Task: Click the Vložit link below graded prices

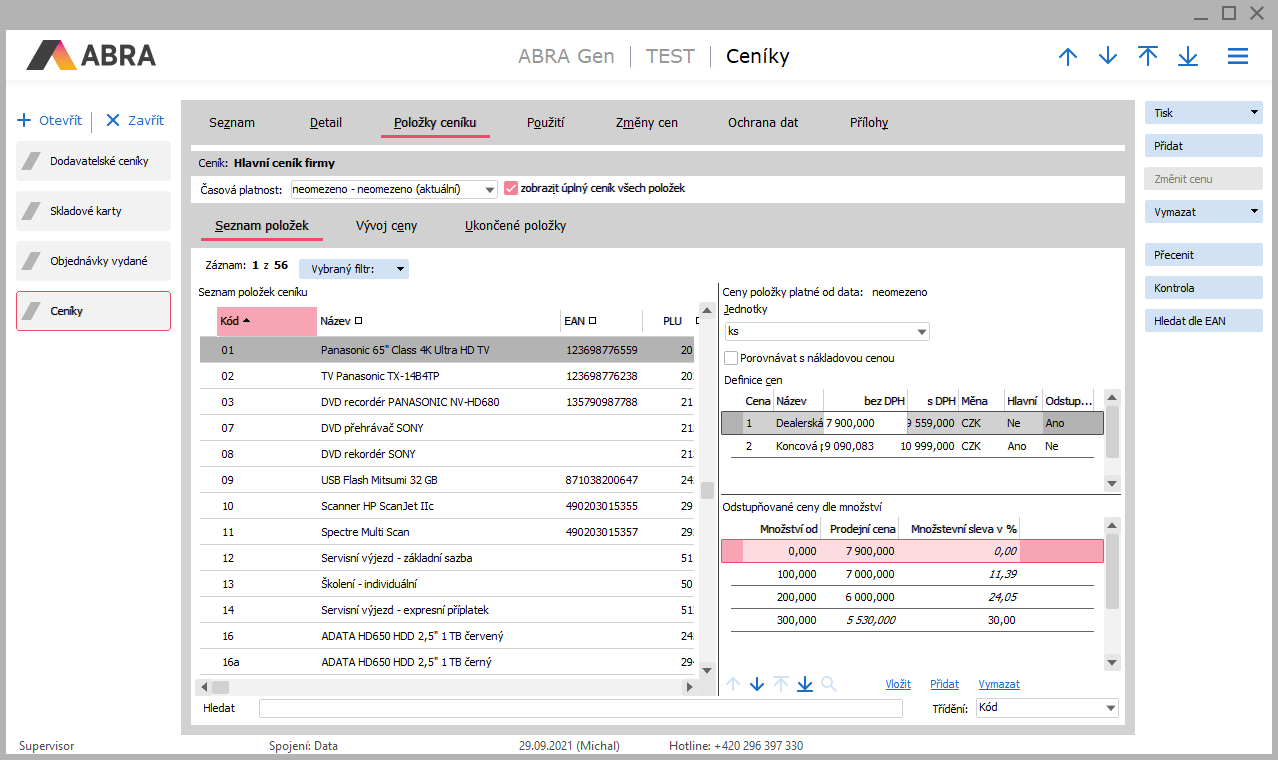Action: coord(897,684)
